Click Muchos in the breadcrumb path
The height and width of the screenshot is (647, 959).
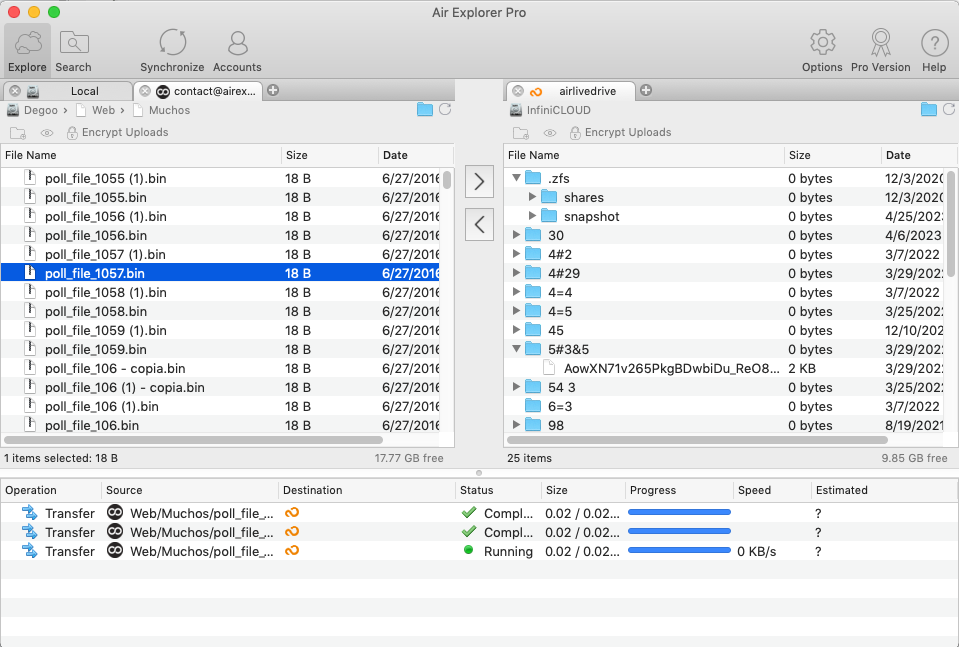[x=169, y=110]
